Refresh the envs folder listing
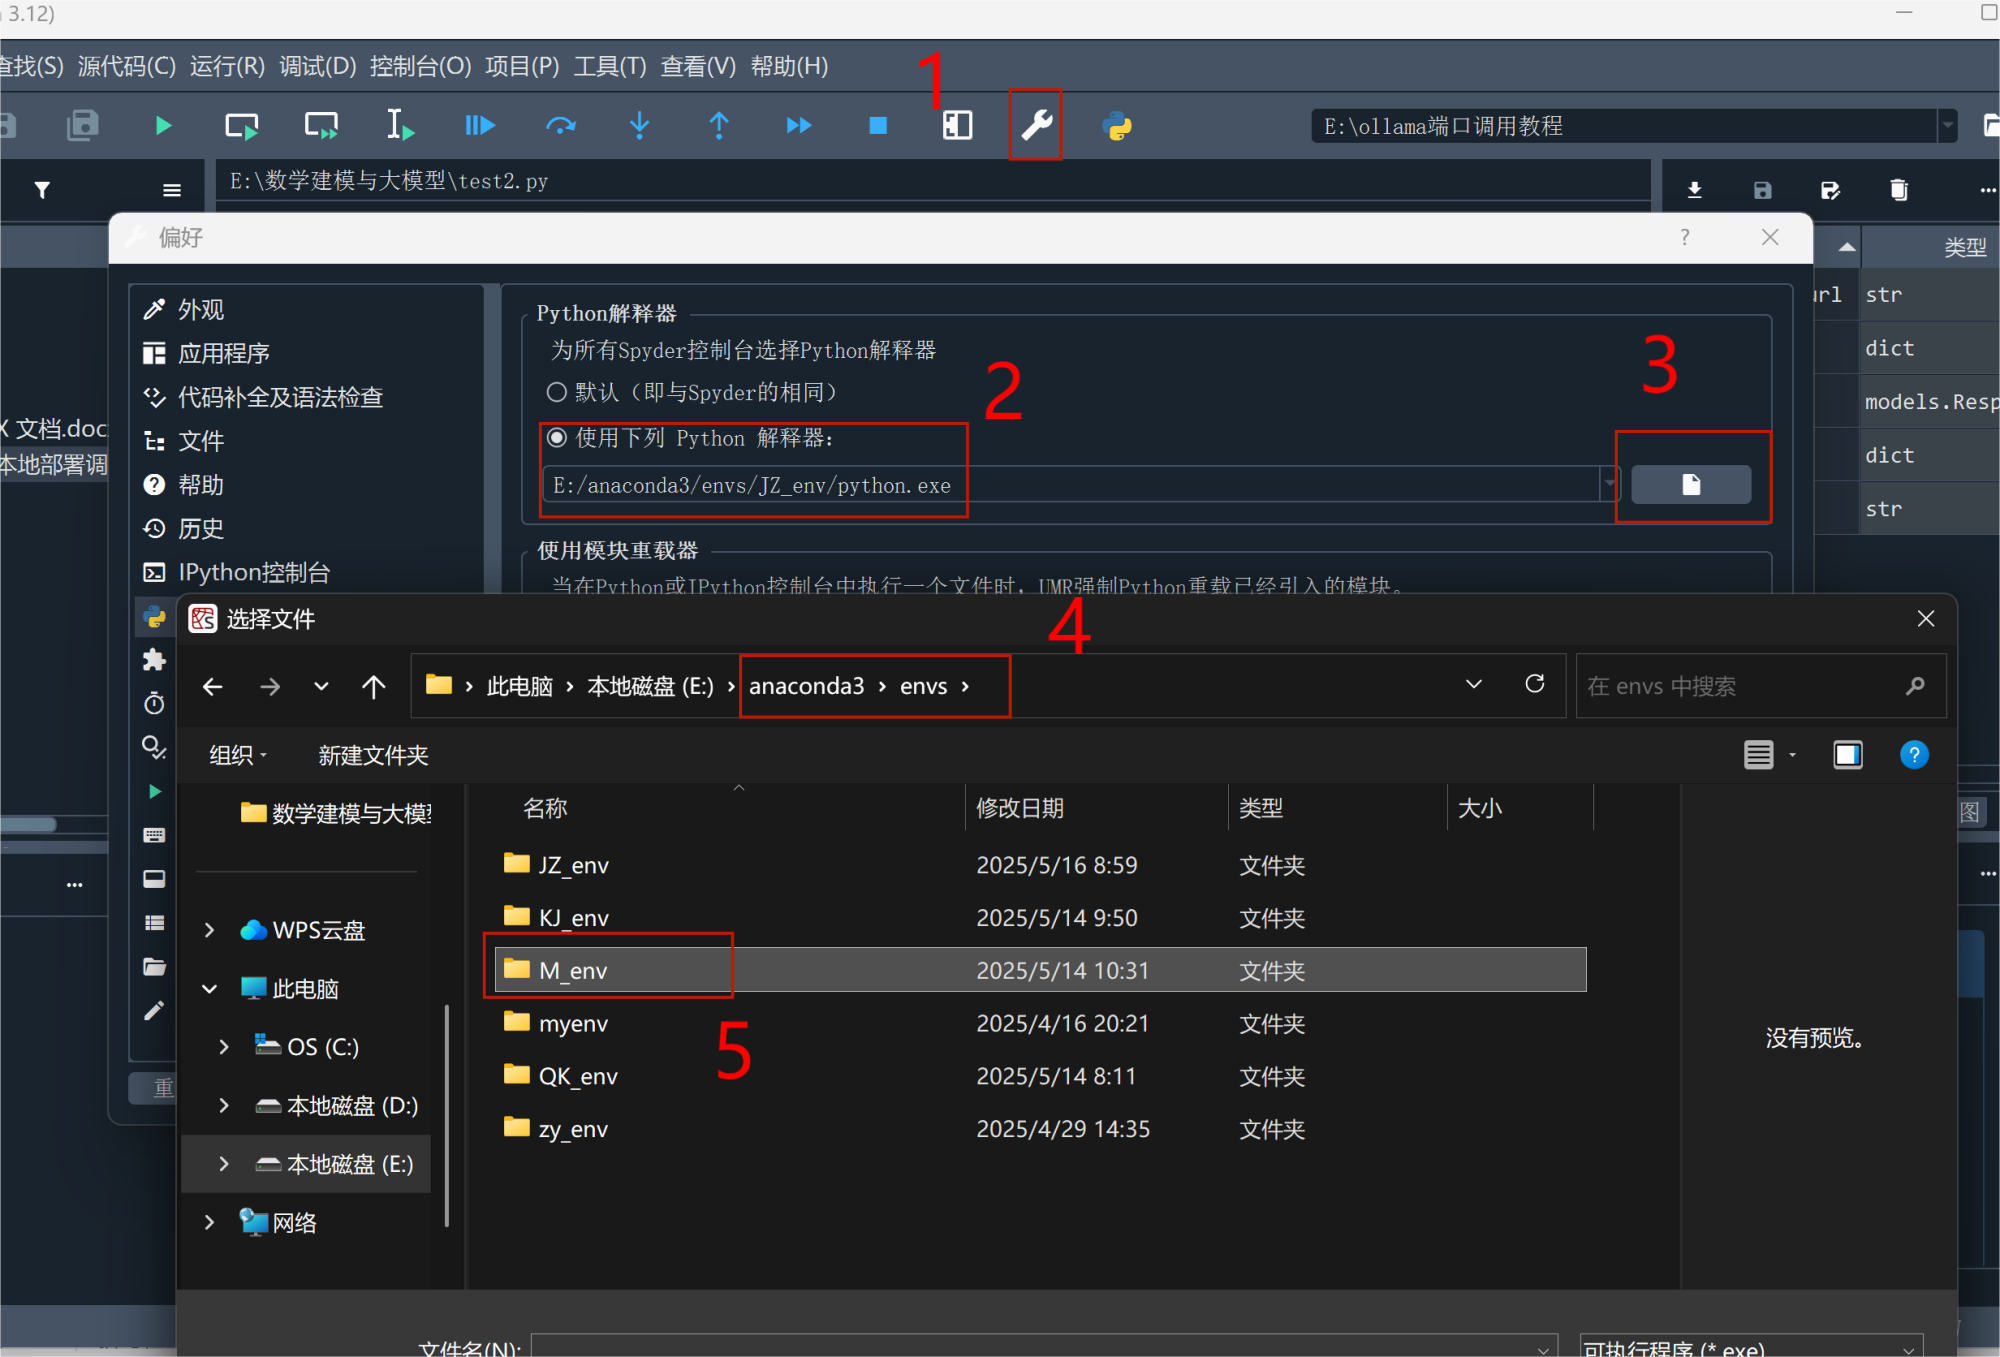Screen dimensions: 2000x1357 pos(1534,684)
